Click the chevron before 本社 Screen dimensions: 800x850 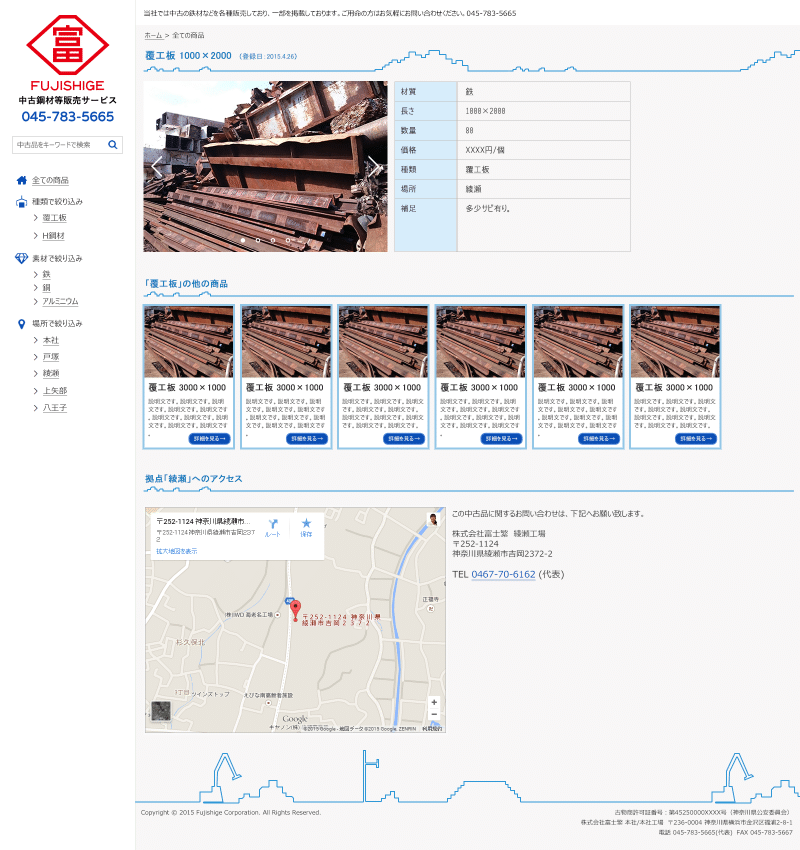coord(35,340)
